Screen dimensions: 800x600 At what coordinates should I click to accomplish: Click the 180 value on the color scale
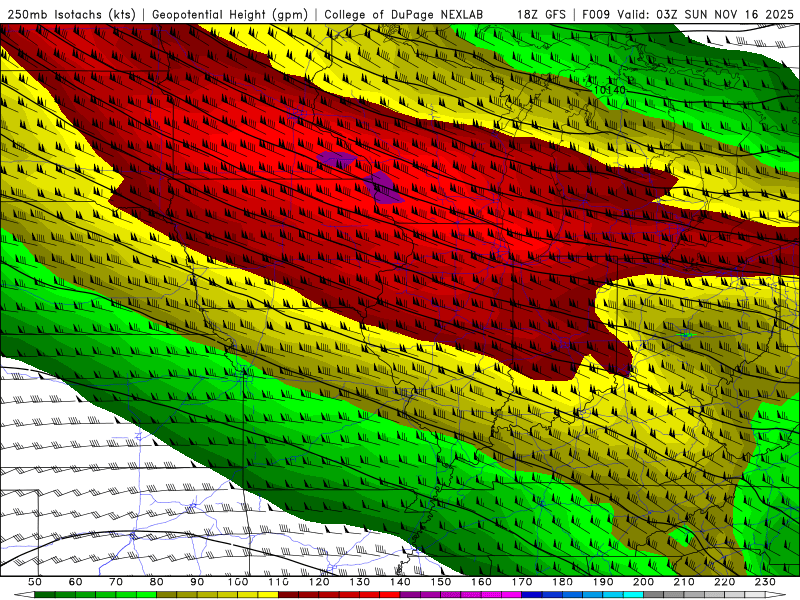(562, 582)
